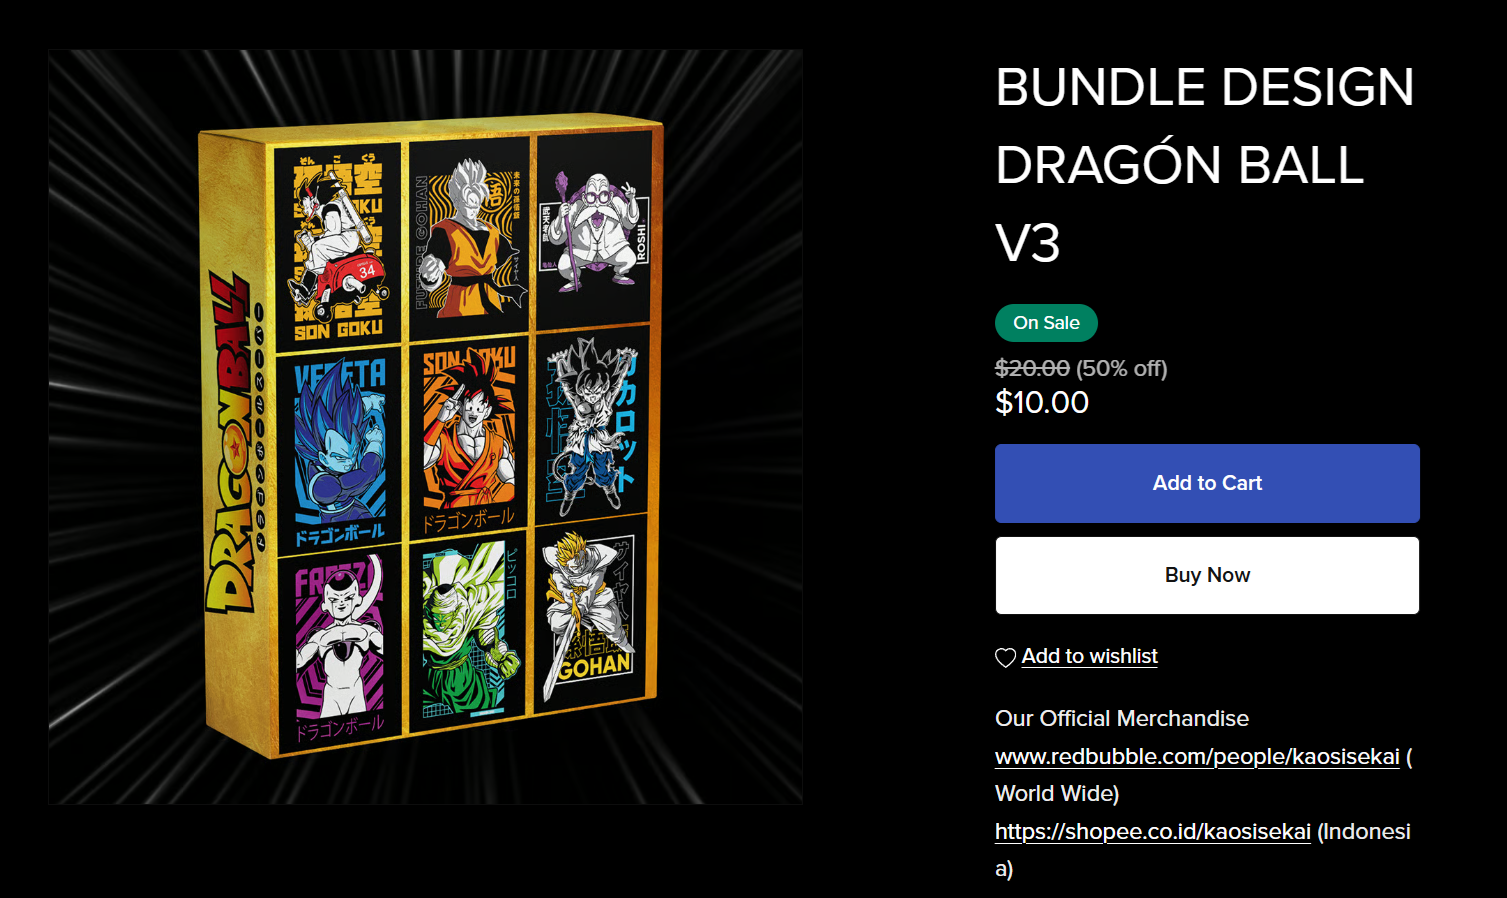Click the orange Son Goku center tile
The height and width of the screenshot is (898, 1507).
pos(469,438)
